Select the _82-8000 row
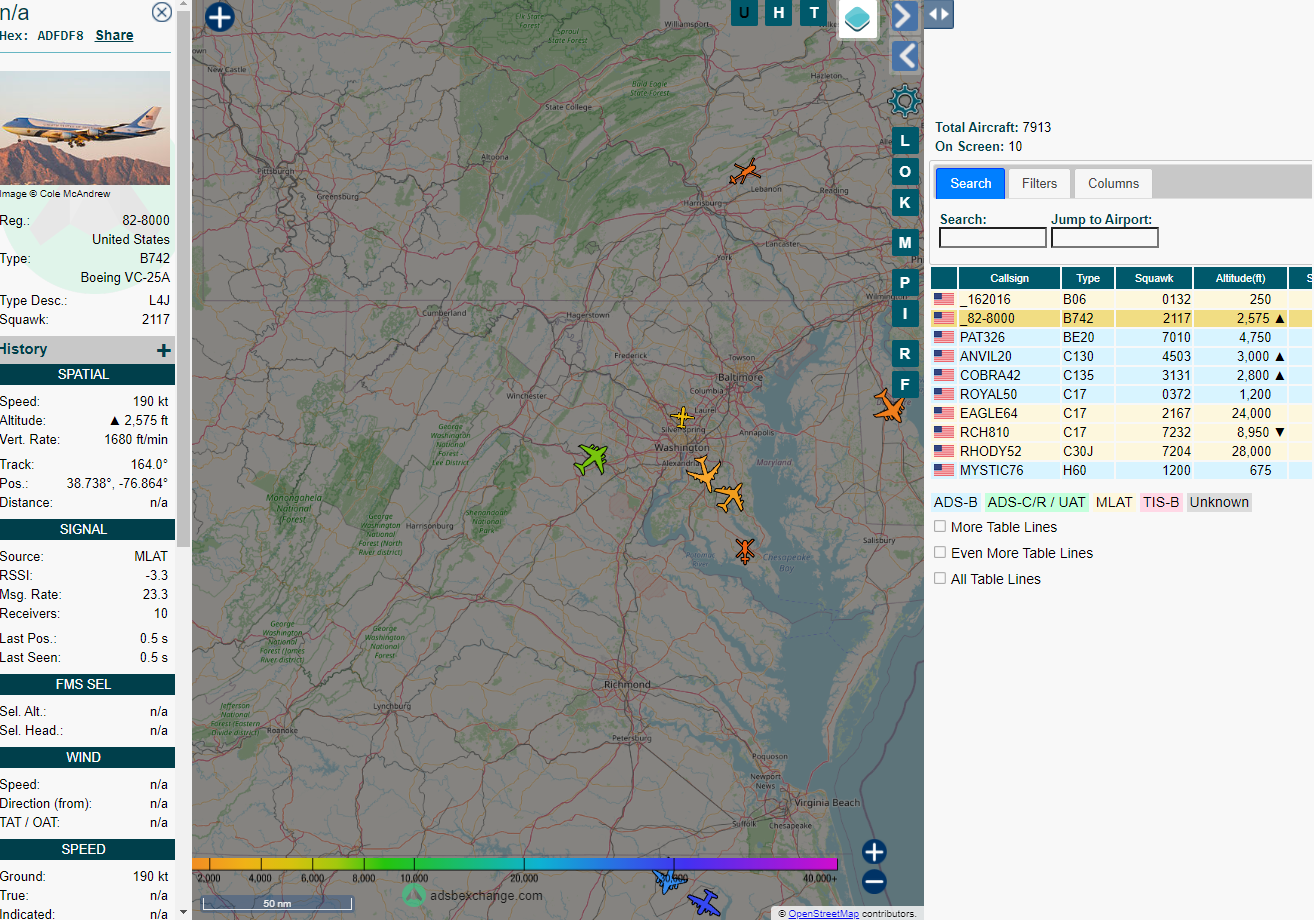This screenshot has width=1314, height=920. pyautogui.click(x=1122, y=318)
